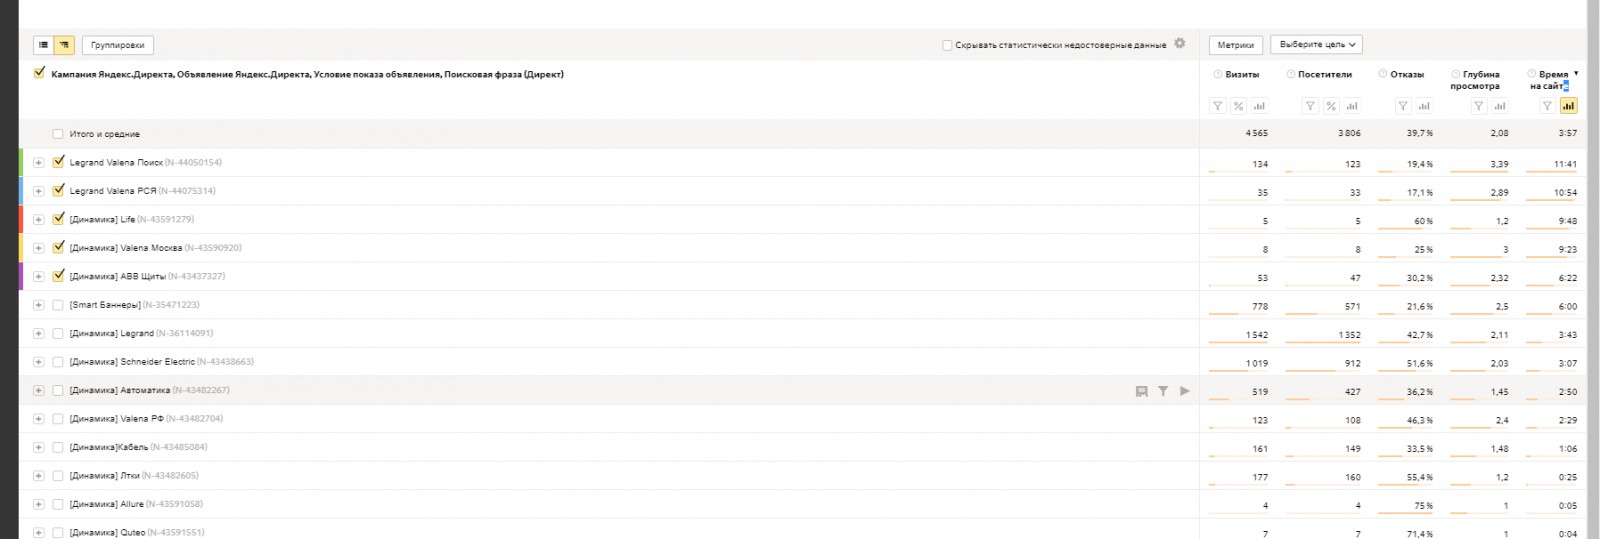Image resolution: width=1600 pixels, height=539 pixels.
Task: Expand [Динамика] ABB Щиты campaign
Action: tap(38, 276)
